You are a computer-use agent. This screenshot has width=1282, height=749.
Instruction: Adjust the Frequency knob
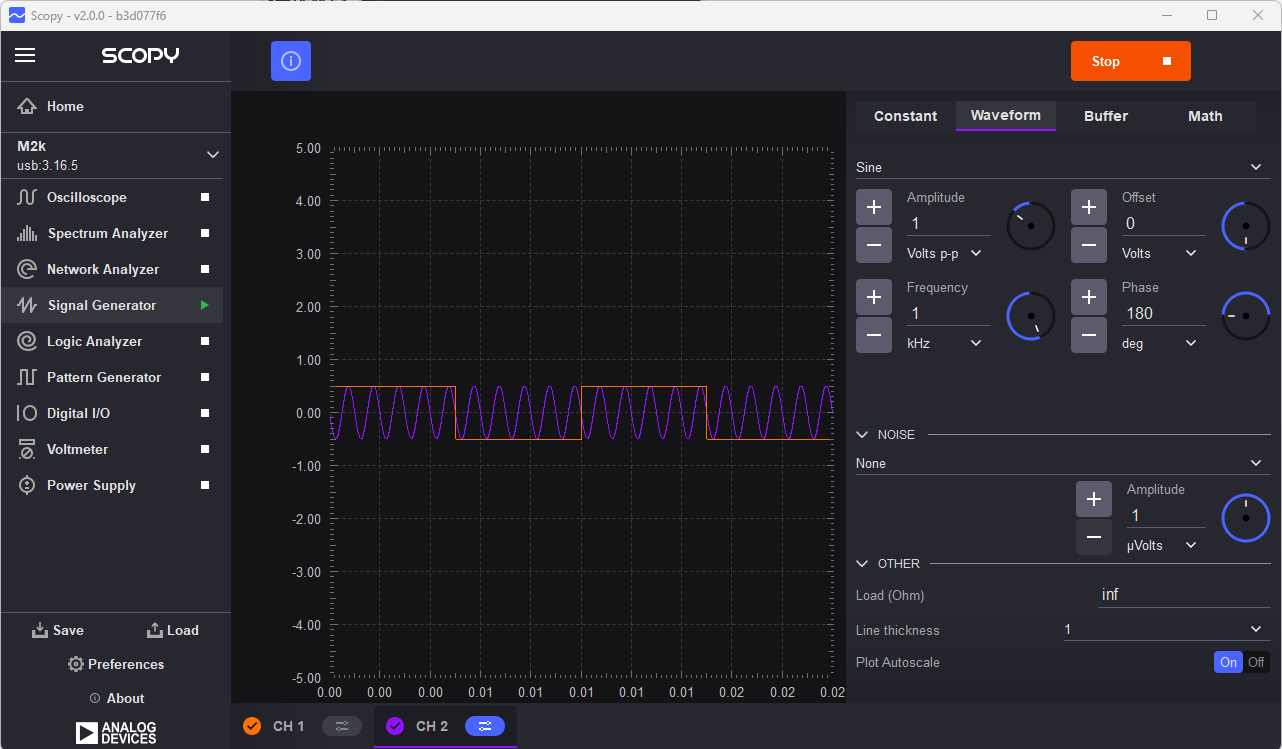click(1031, 316)
